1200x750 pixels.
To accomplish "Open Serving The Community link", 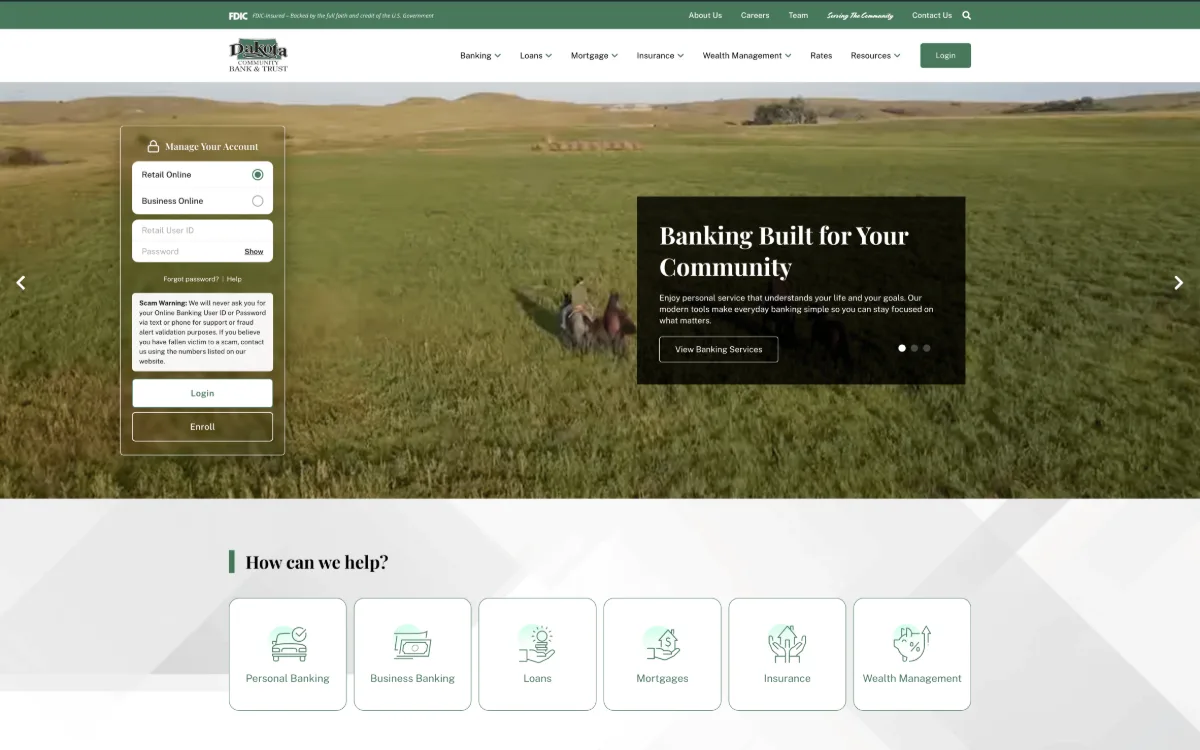I will pyautogui.click(x=860, y=15).
